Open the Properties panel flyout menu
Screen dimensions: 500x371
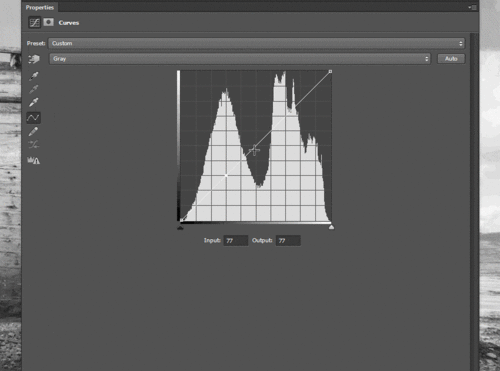tap(472, 7)
